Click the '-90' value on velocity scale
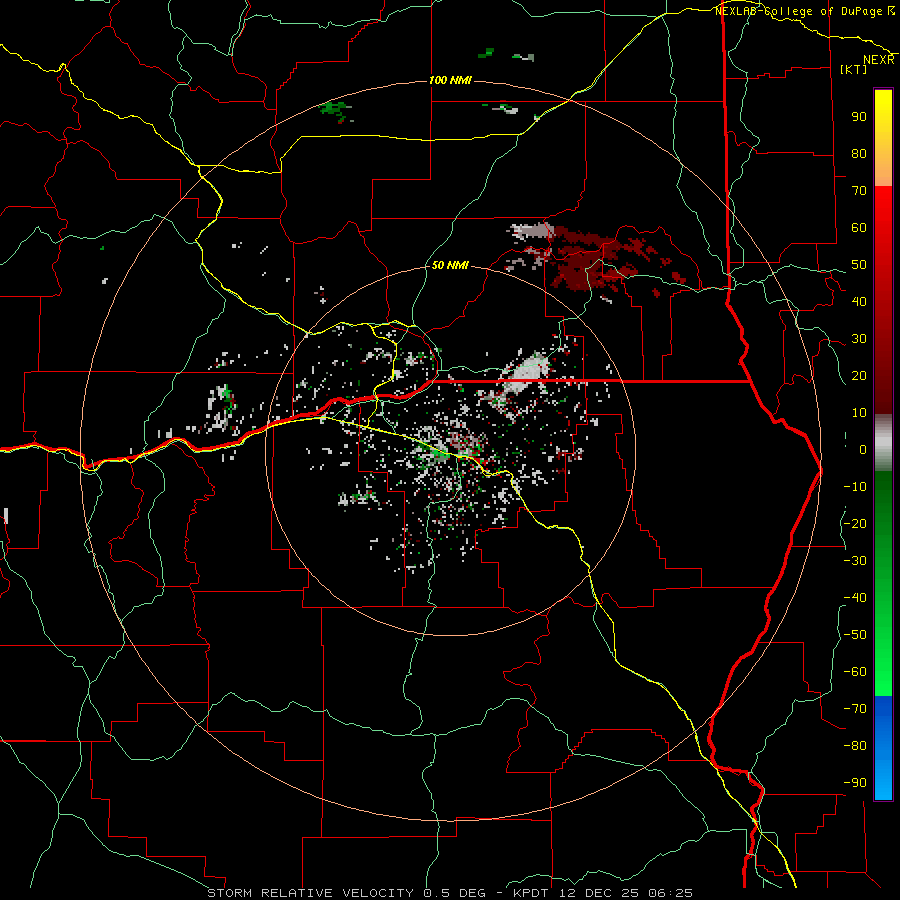 pyautogui.click(x=855, y=782)
